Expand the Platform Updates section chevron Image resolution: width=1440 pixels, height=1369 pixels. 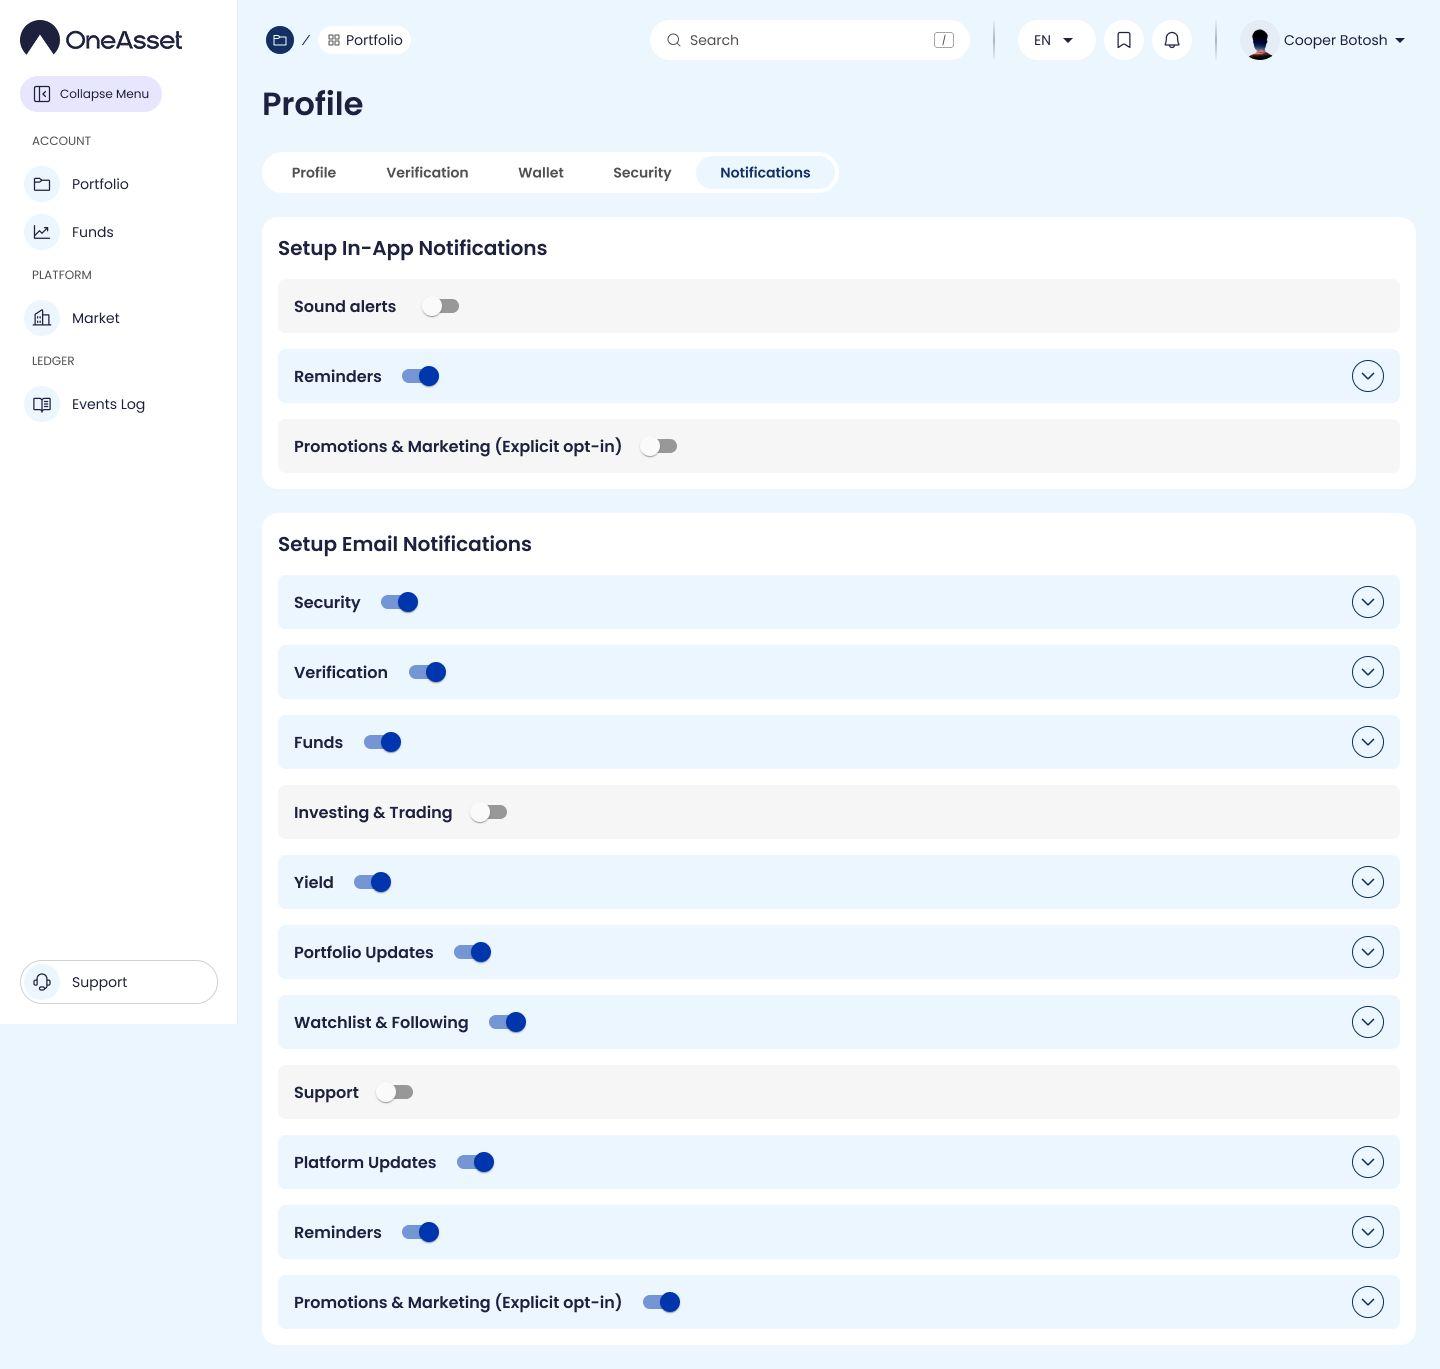(x=1367, y=1162)
